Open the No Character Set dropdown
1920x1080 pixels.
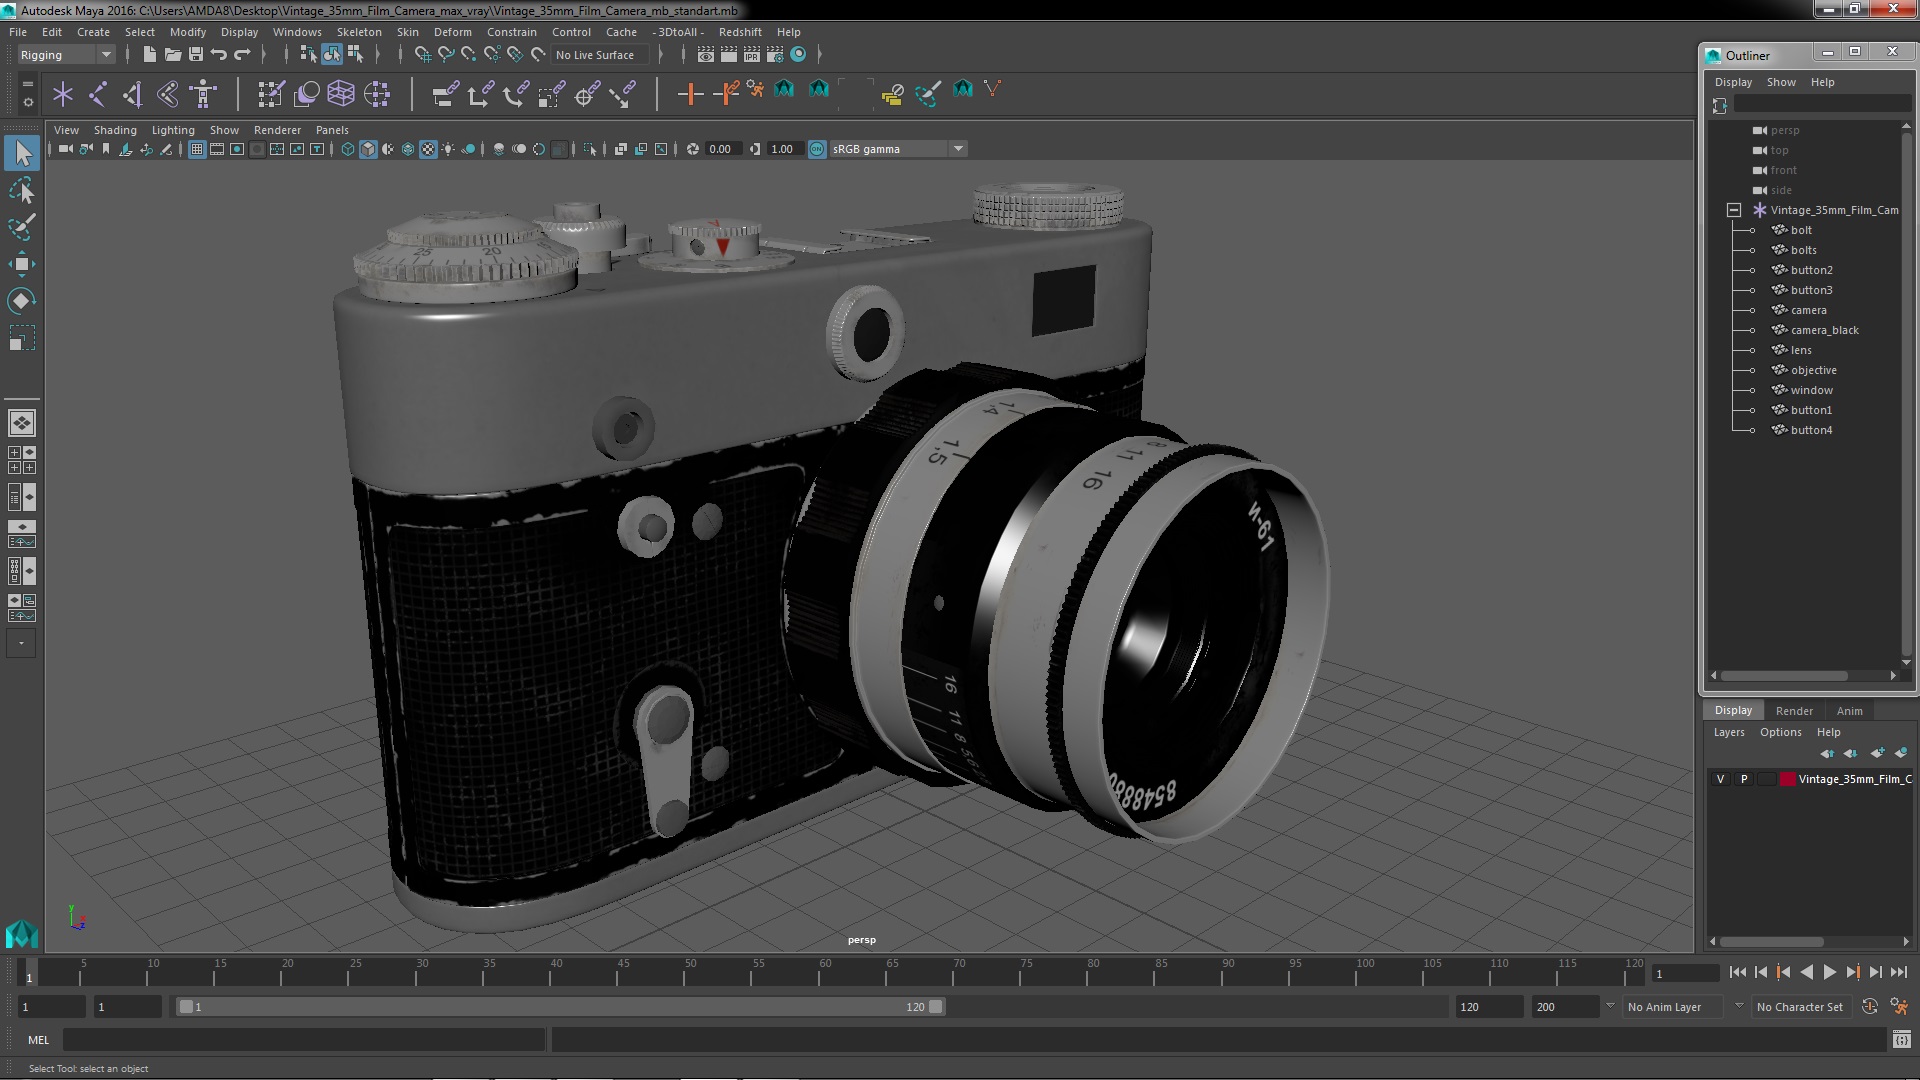coord(1803,1007)
